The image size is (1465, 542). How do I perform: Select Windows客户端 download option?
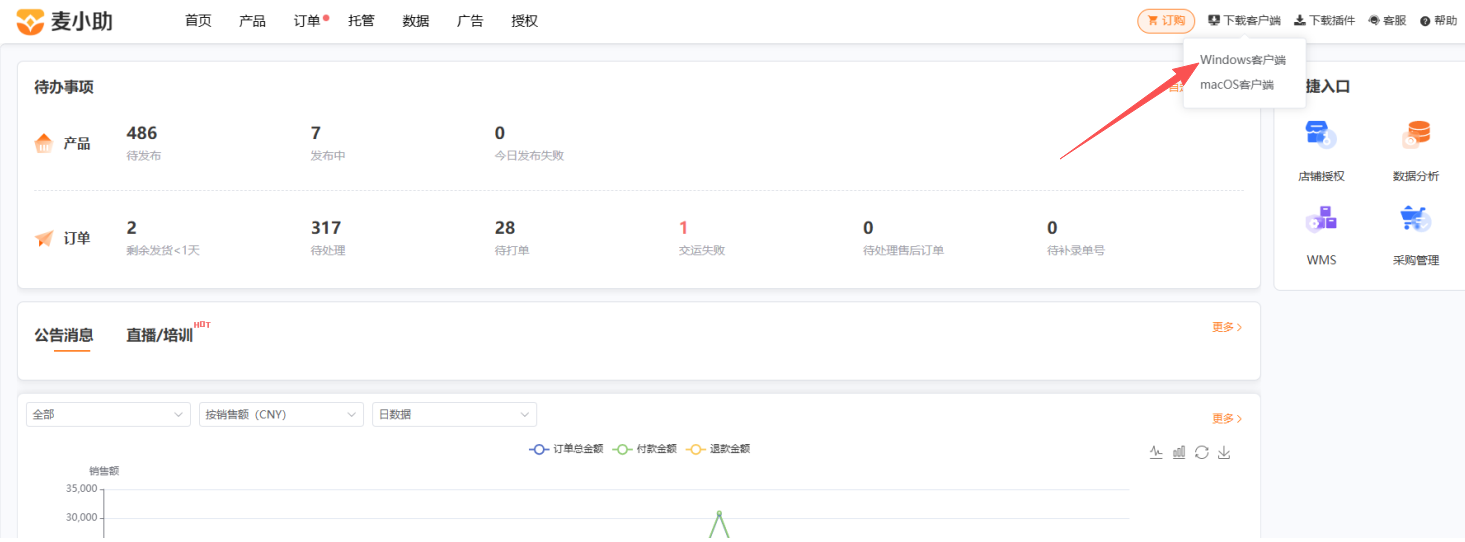pyautogui.click(x=1243, y=60)
